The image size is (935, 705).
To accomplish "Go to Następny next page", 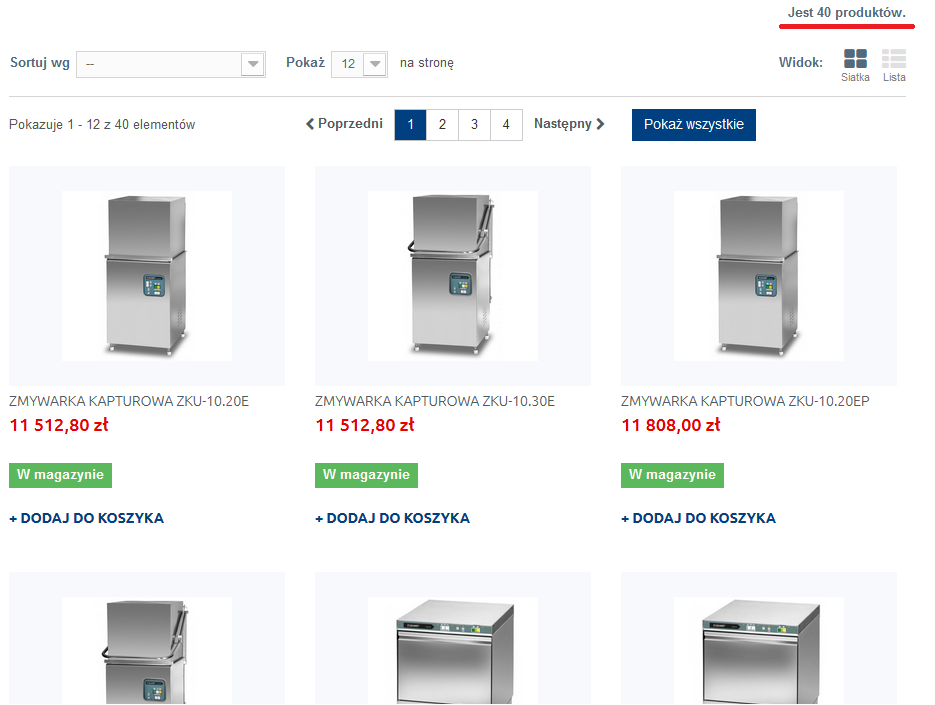I will coord(569,124).
